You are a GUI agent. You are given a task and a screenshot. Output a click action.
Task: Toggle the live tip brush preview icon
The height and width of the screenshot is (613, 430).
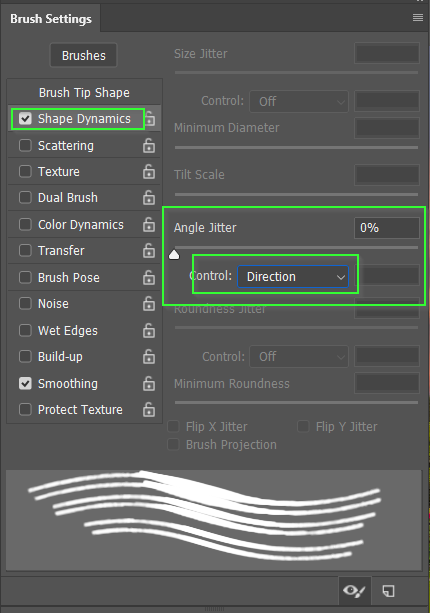coord(354,591)
